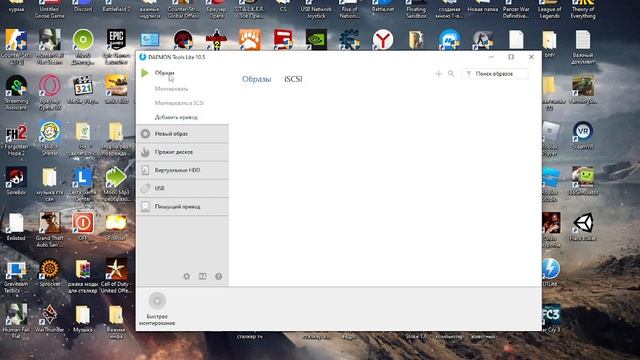This screenshot has width=640, height=360.
Task: Select the Gravteam Tactics desktop icon
Action: (16, 276)
